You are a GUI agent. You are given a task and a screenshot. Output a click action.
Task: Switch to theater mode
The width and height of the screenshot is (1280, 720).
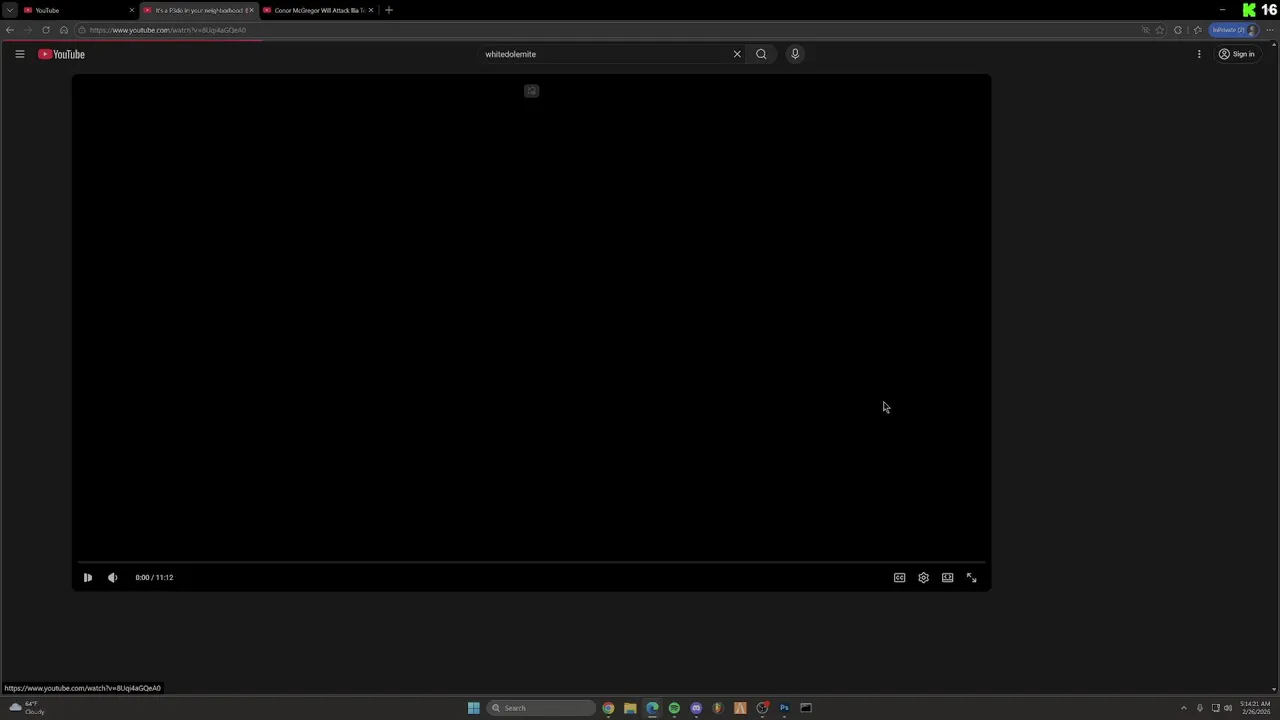(x=947, y=577)
